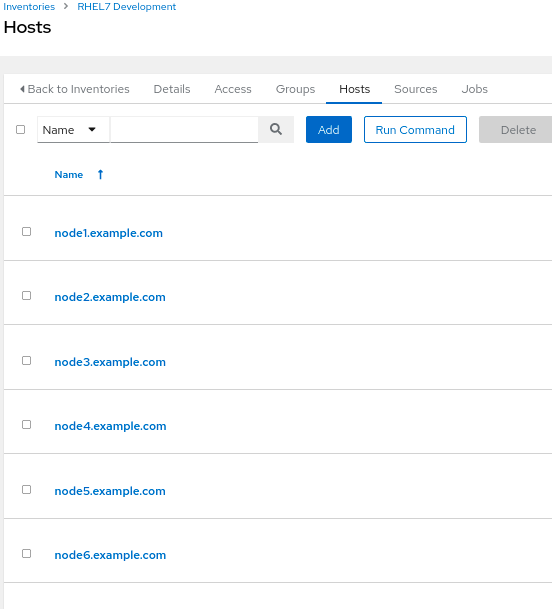552x609 pixels.
Task: Switch to the Sources tab
Action: [x=416, y=89]
